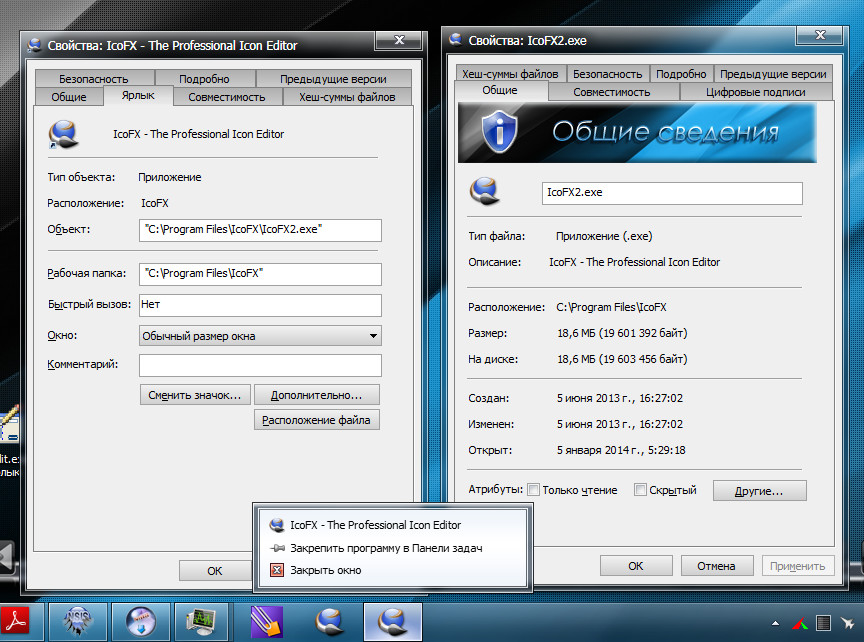864x642 pixels.
Task: Click the highlighted IcoFX taskbar button
Action: pyautogui.click(x=392, y=622)
